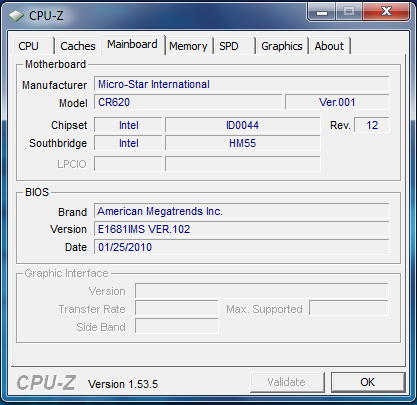Select the Memory tab
This screenshot has height=405, width=417.
point(188,46)
